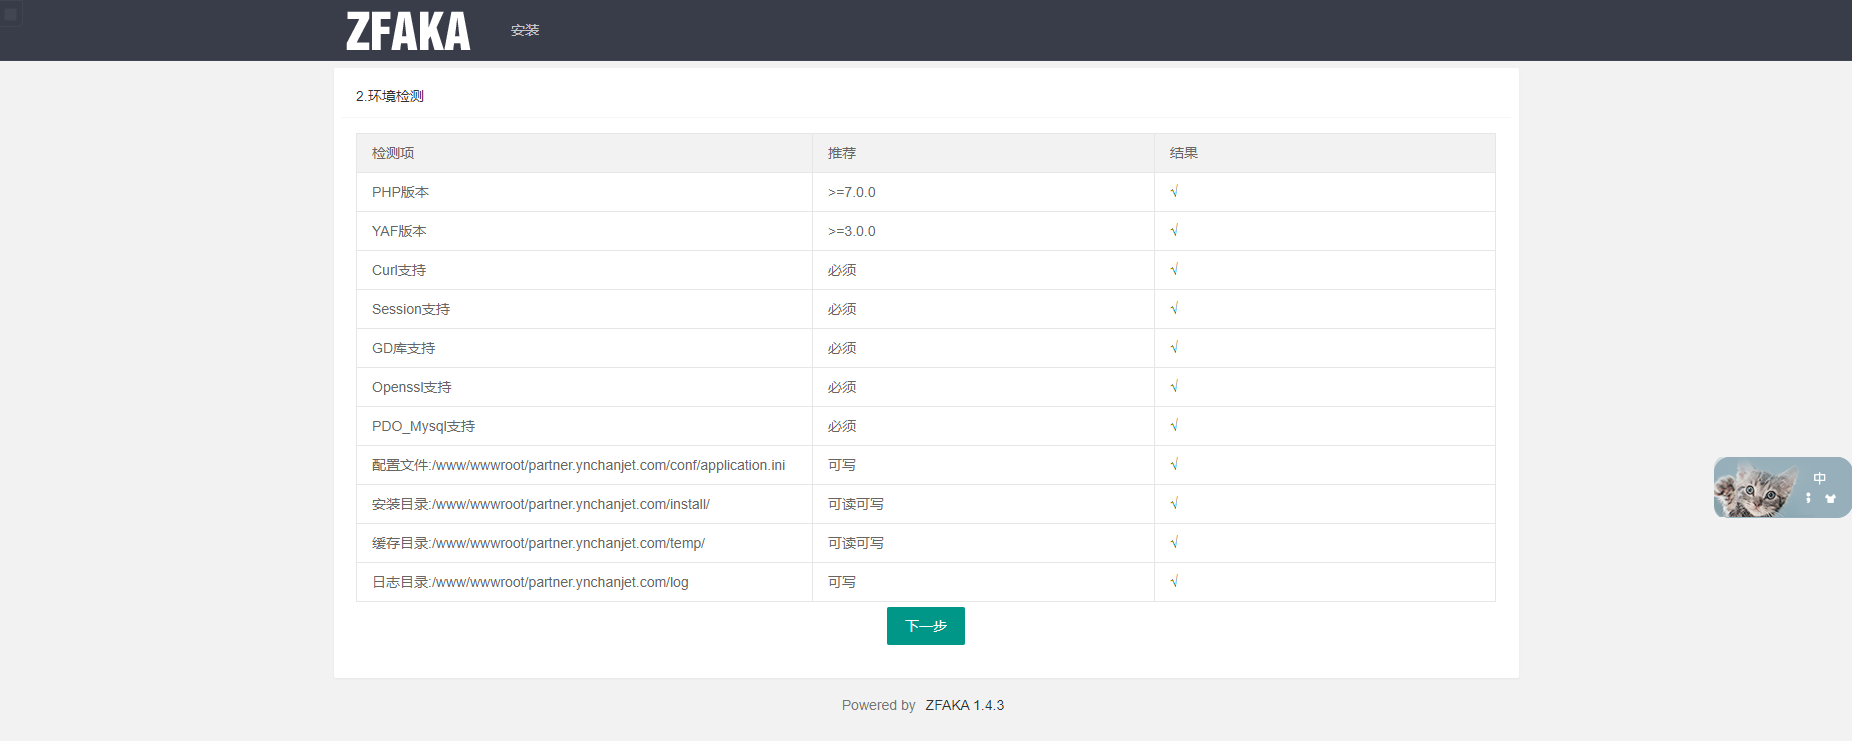Click the ZFAKA logo in header
1852x741 pixels.
(408, 31)
